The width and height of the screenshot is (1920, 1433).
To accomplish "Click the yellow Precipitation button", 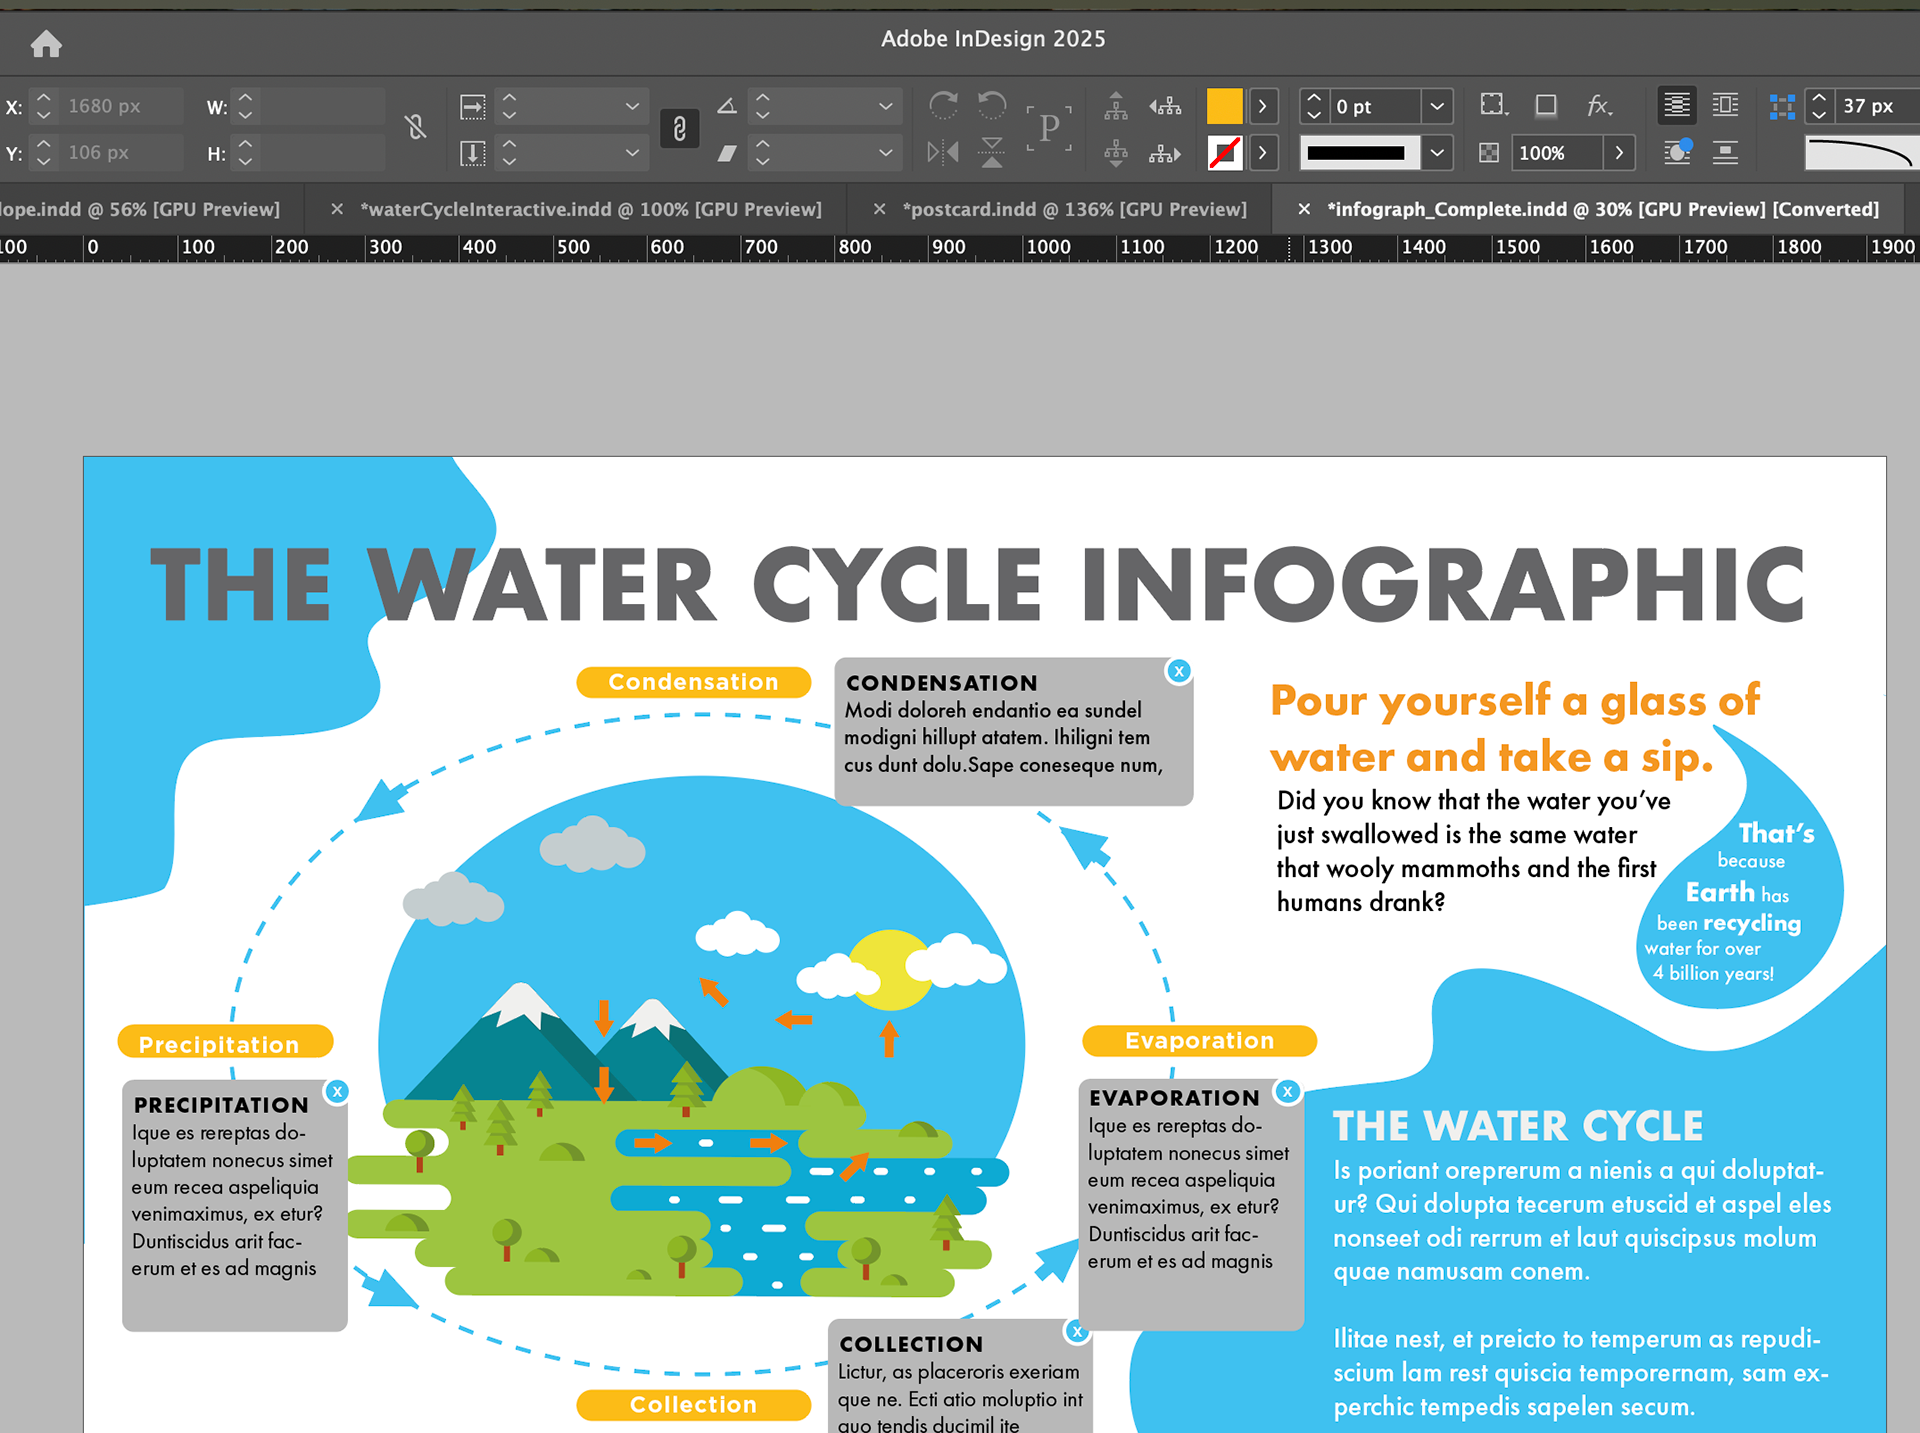I will coord(225,1042).
